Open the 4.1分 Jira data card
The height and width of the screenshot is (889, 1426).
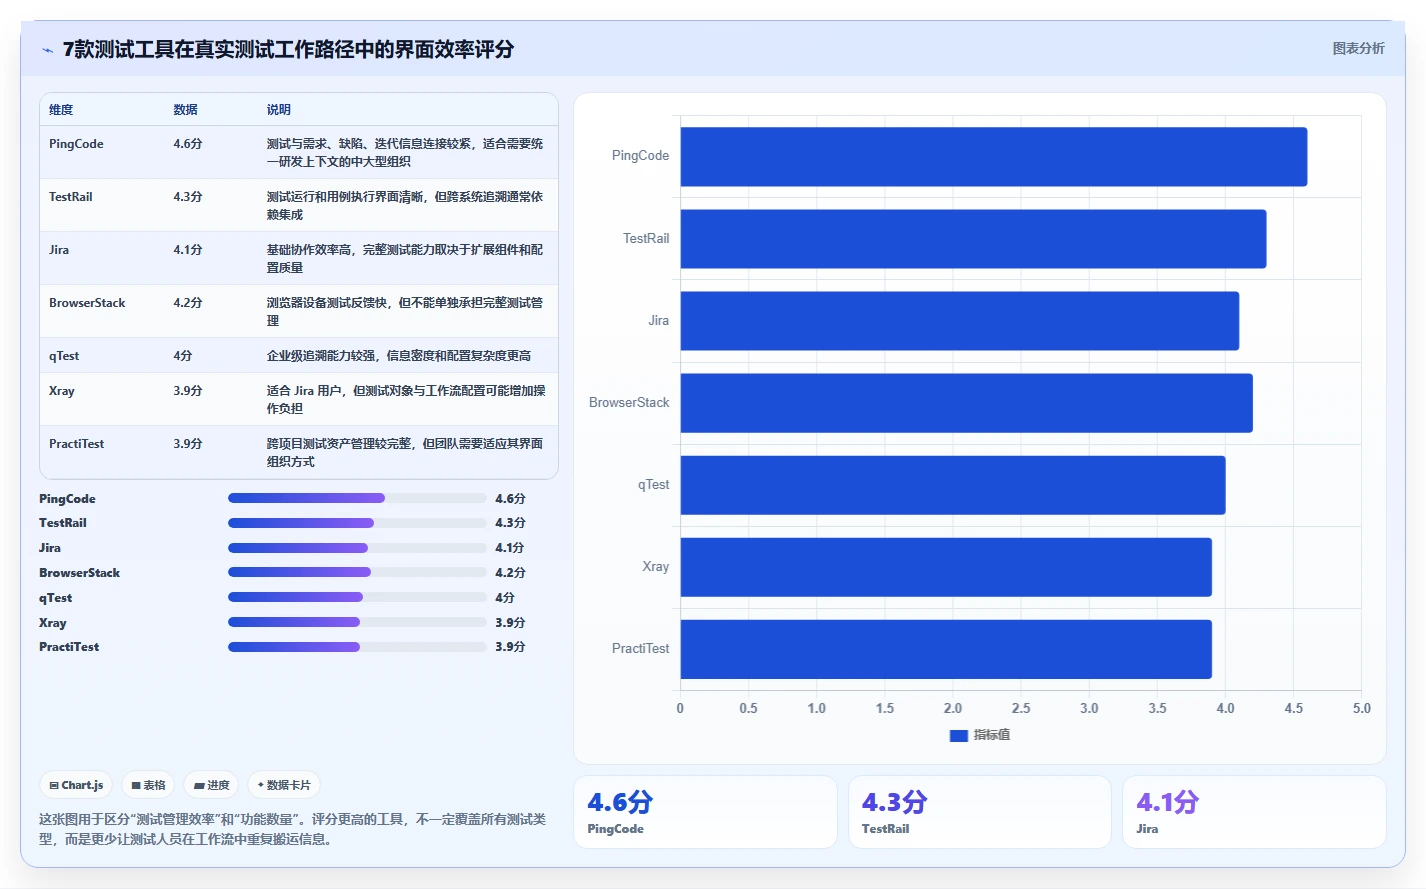[1254, 812]
